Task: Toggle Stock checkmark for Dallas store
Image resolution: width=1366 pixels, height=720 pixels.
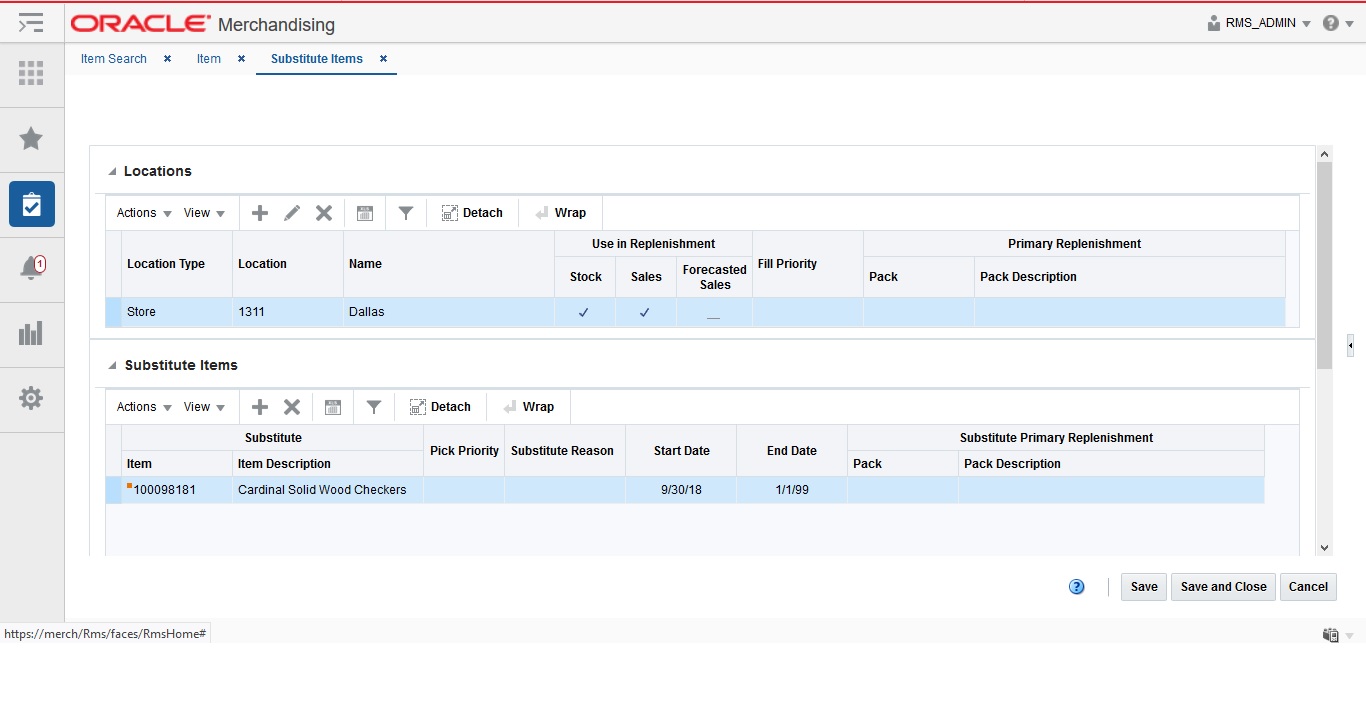Action: pyautogui.click(x=584, y=312)
